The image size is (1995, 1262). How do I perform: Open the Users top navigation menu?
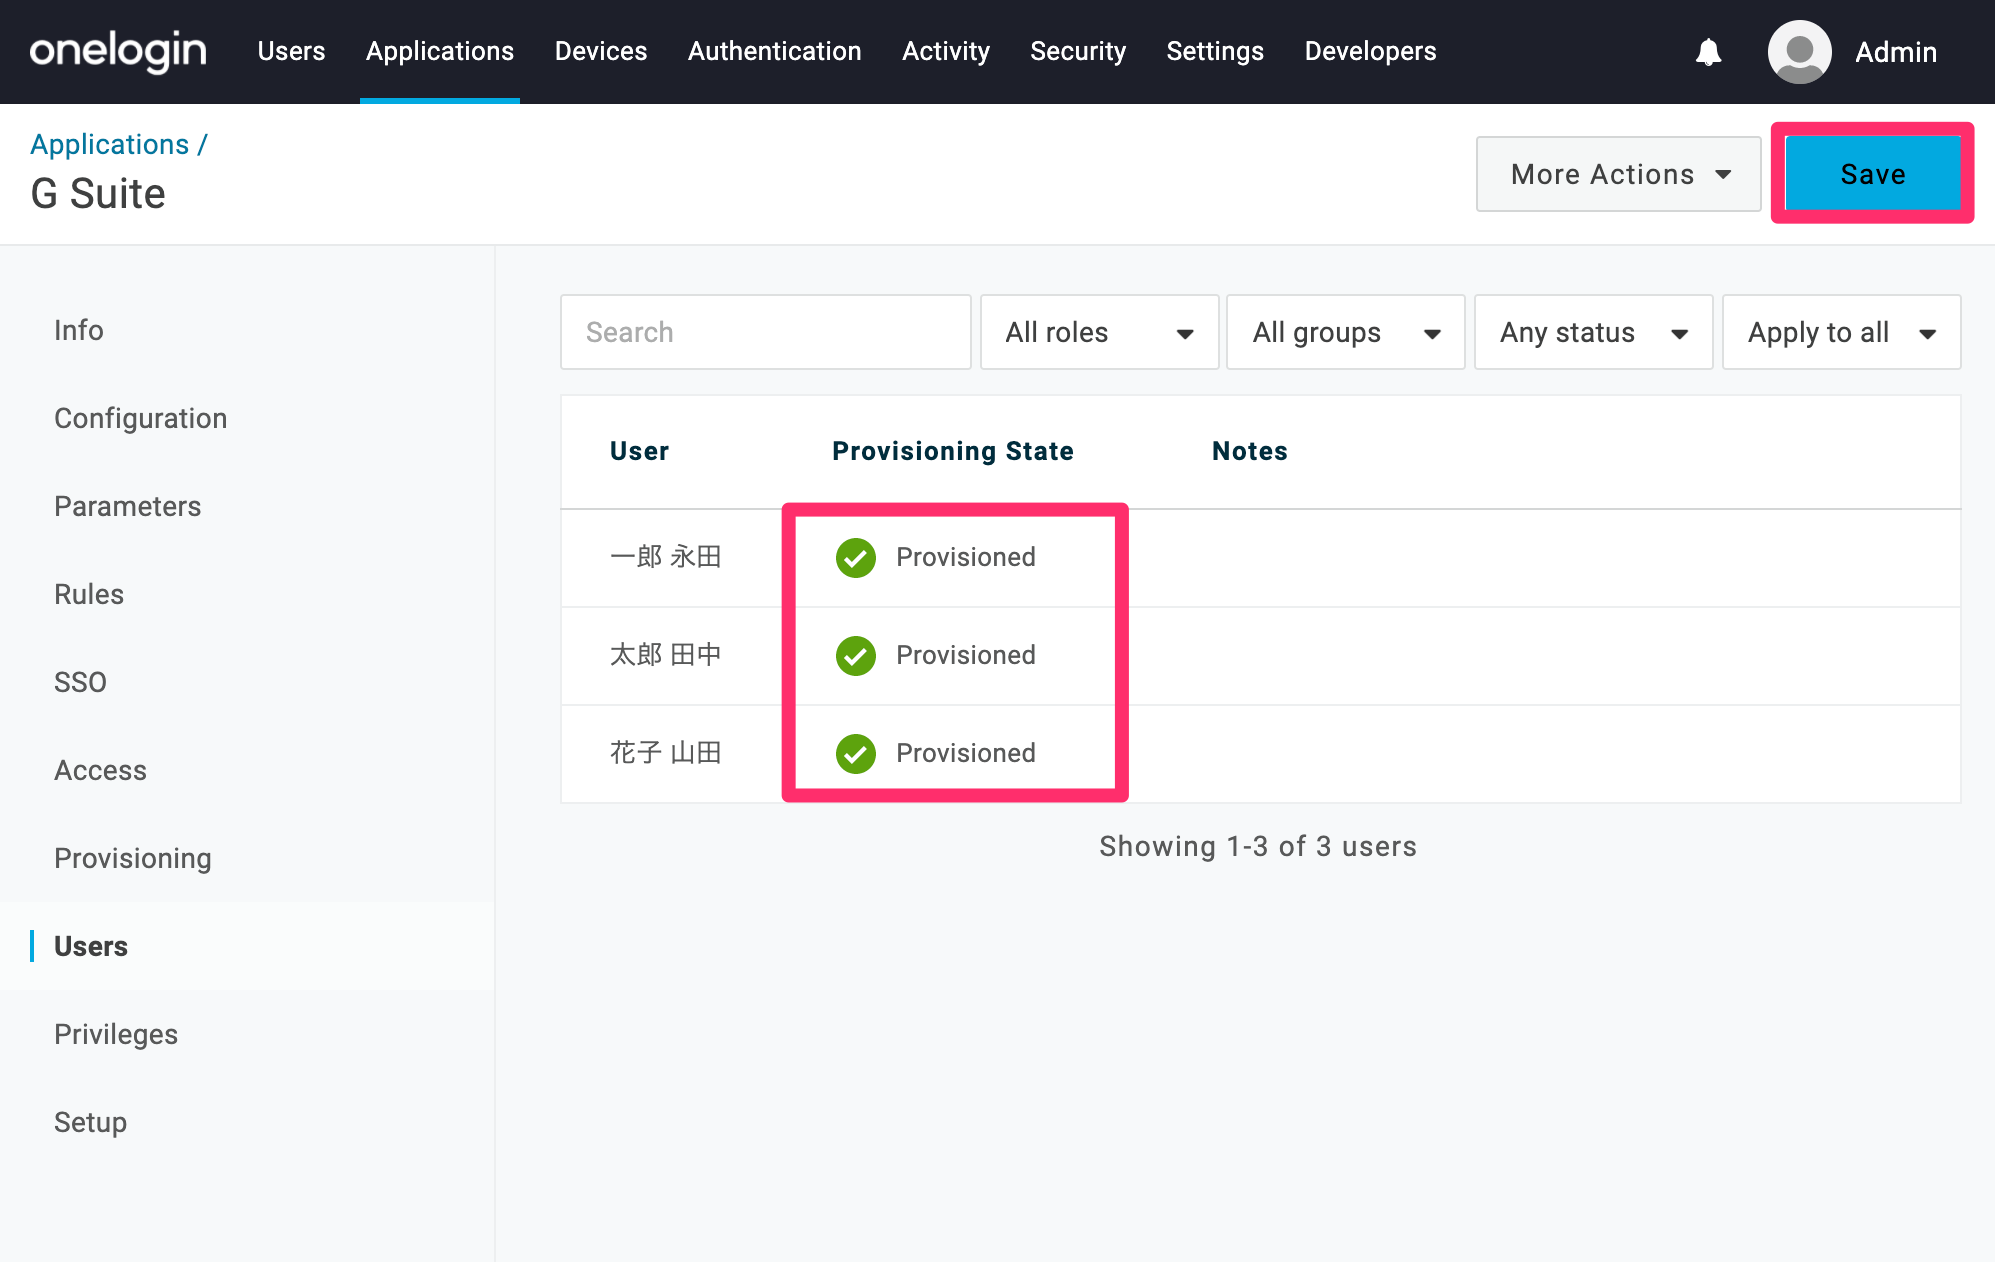[x=291, y=51]
